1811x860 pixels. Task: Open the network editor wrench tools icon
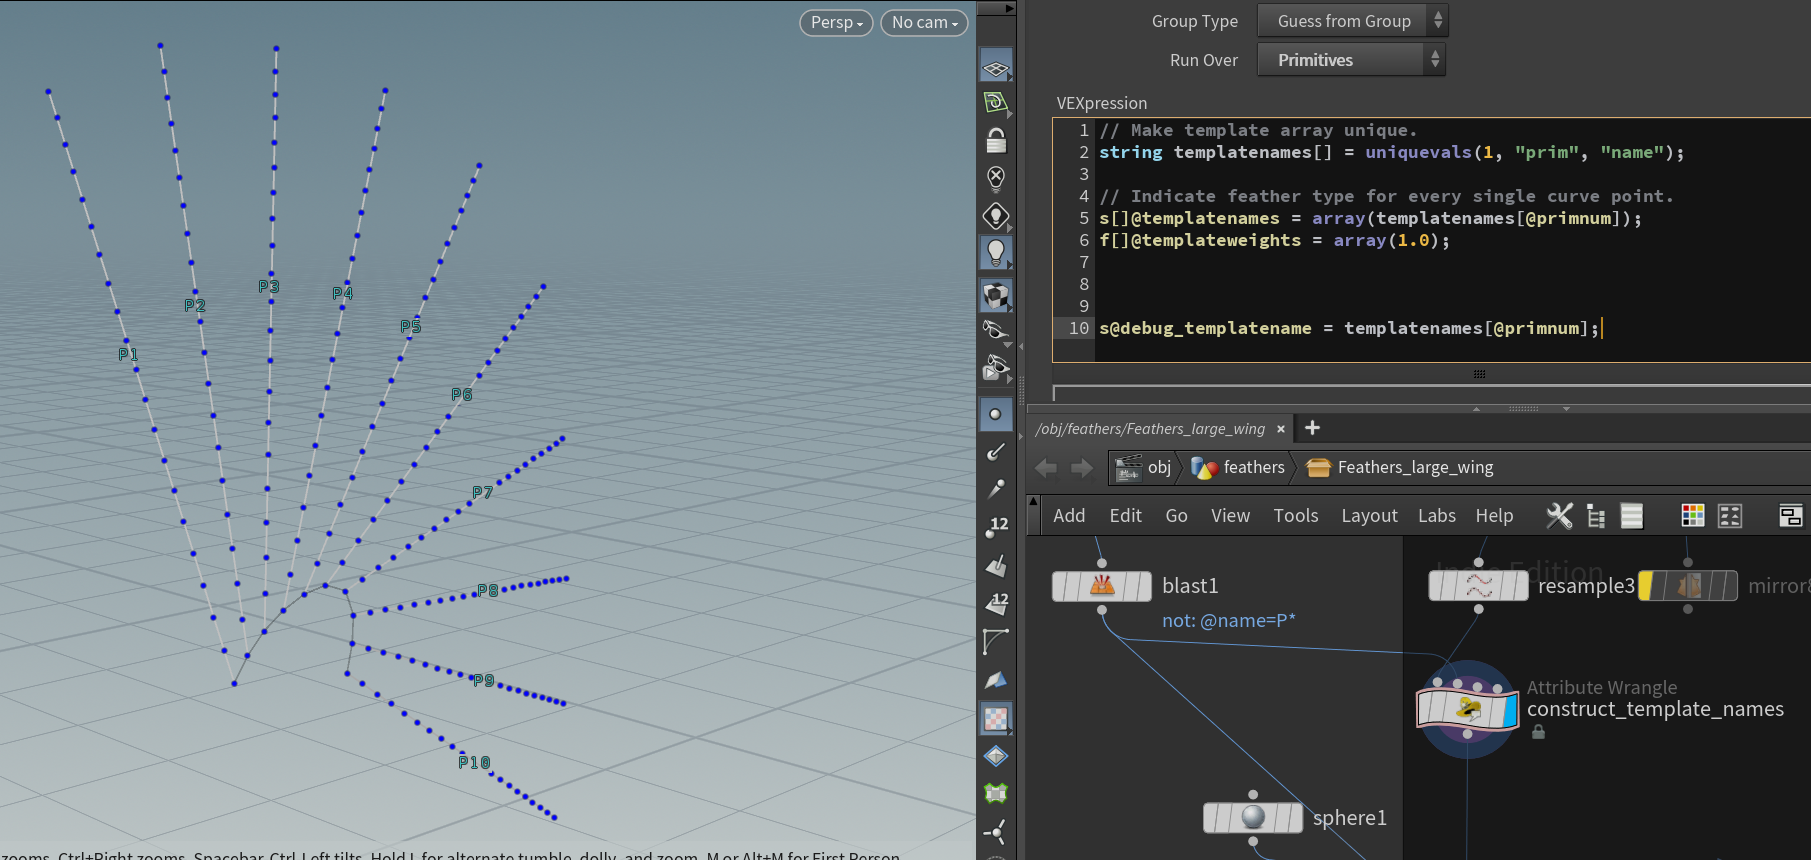[1559, 516]
